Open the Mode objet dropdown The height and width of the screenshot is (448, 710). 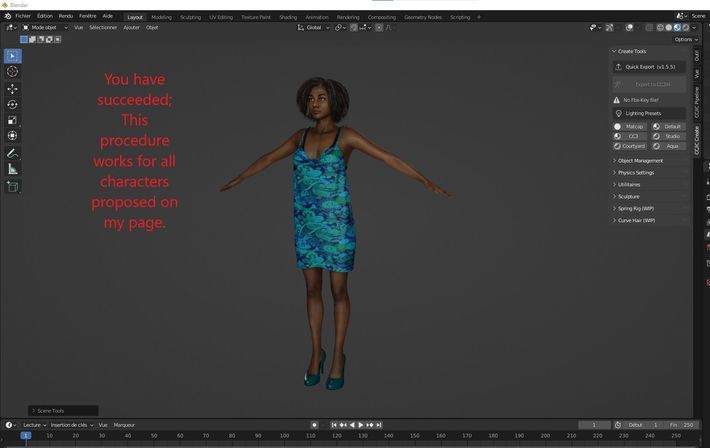coord(45,28)
